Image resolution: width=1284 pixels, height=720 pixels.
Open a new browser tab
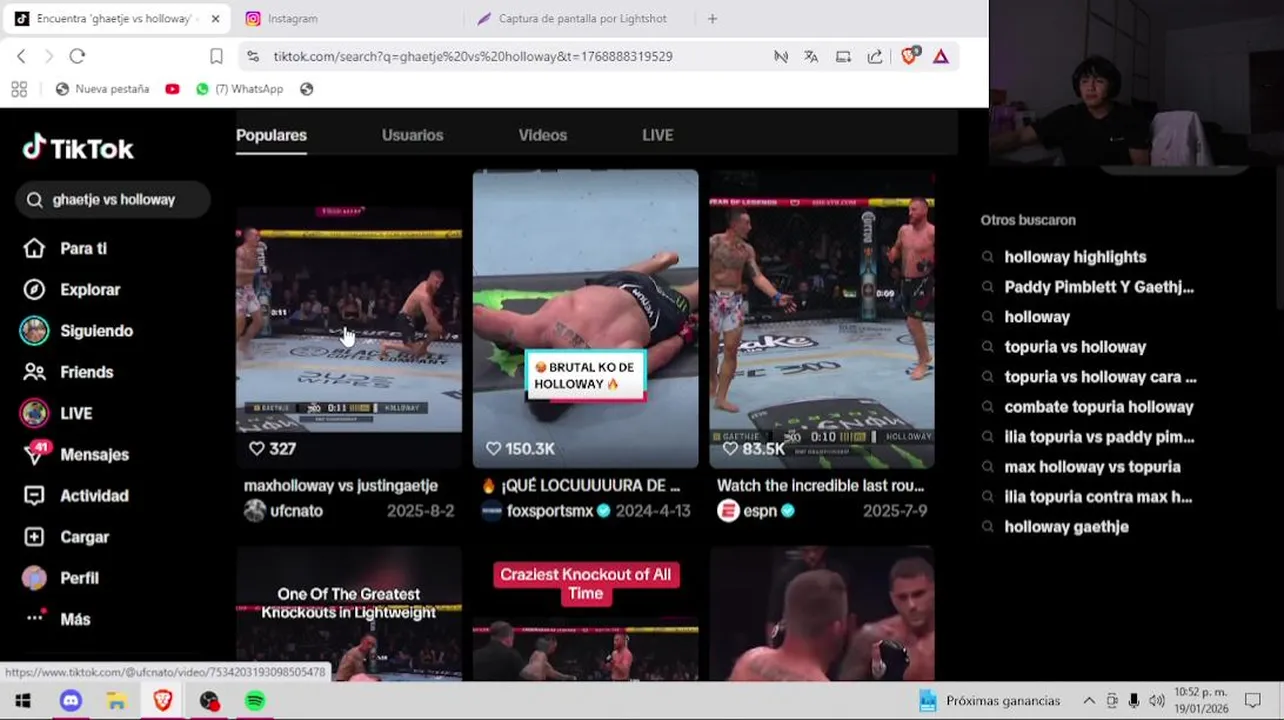[x=712, y=18]
